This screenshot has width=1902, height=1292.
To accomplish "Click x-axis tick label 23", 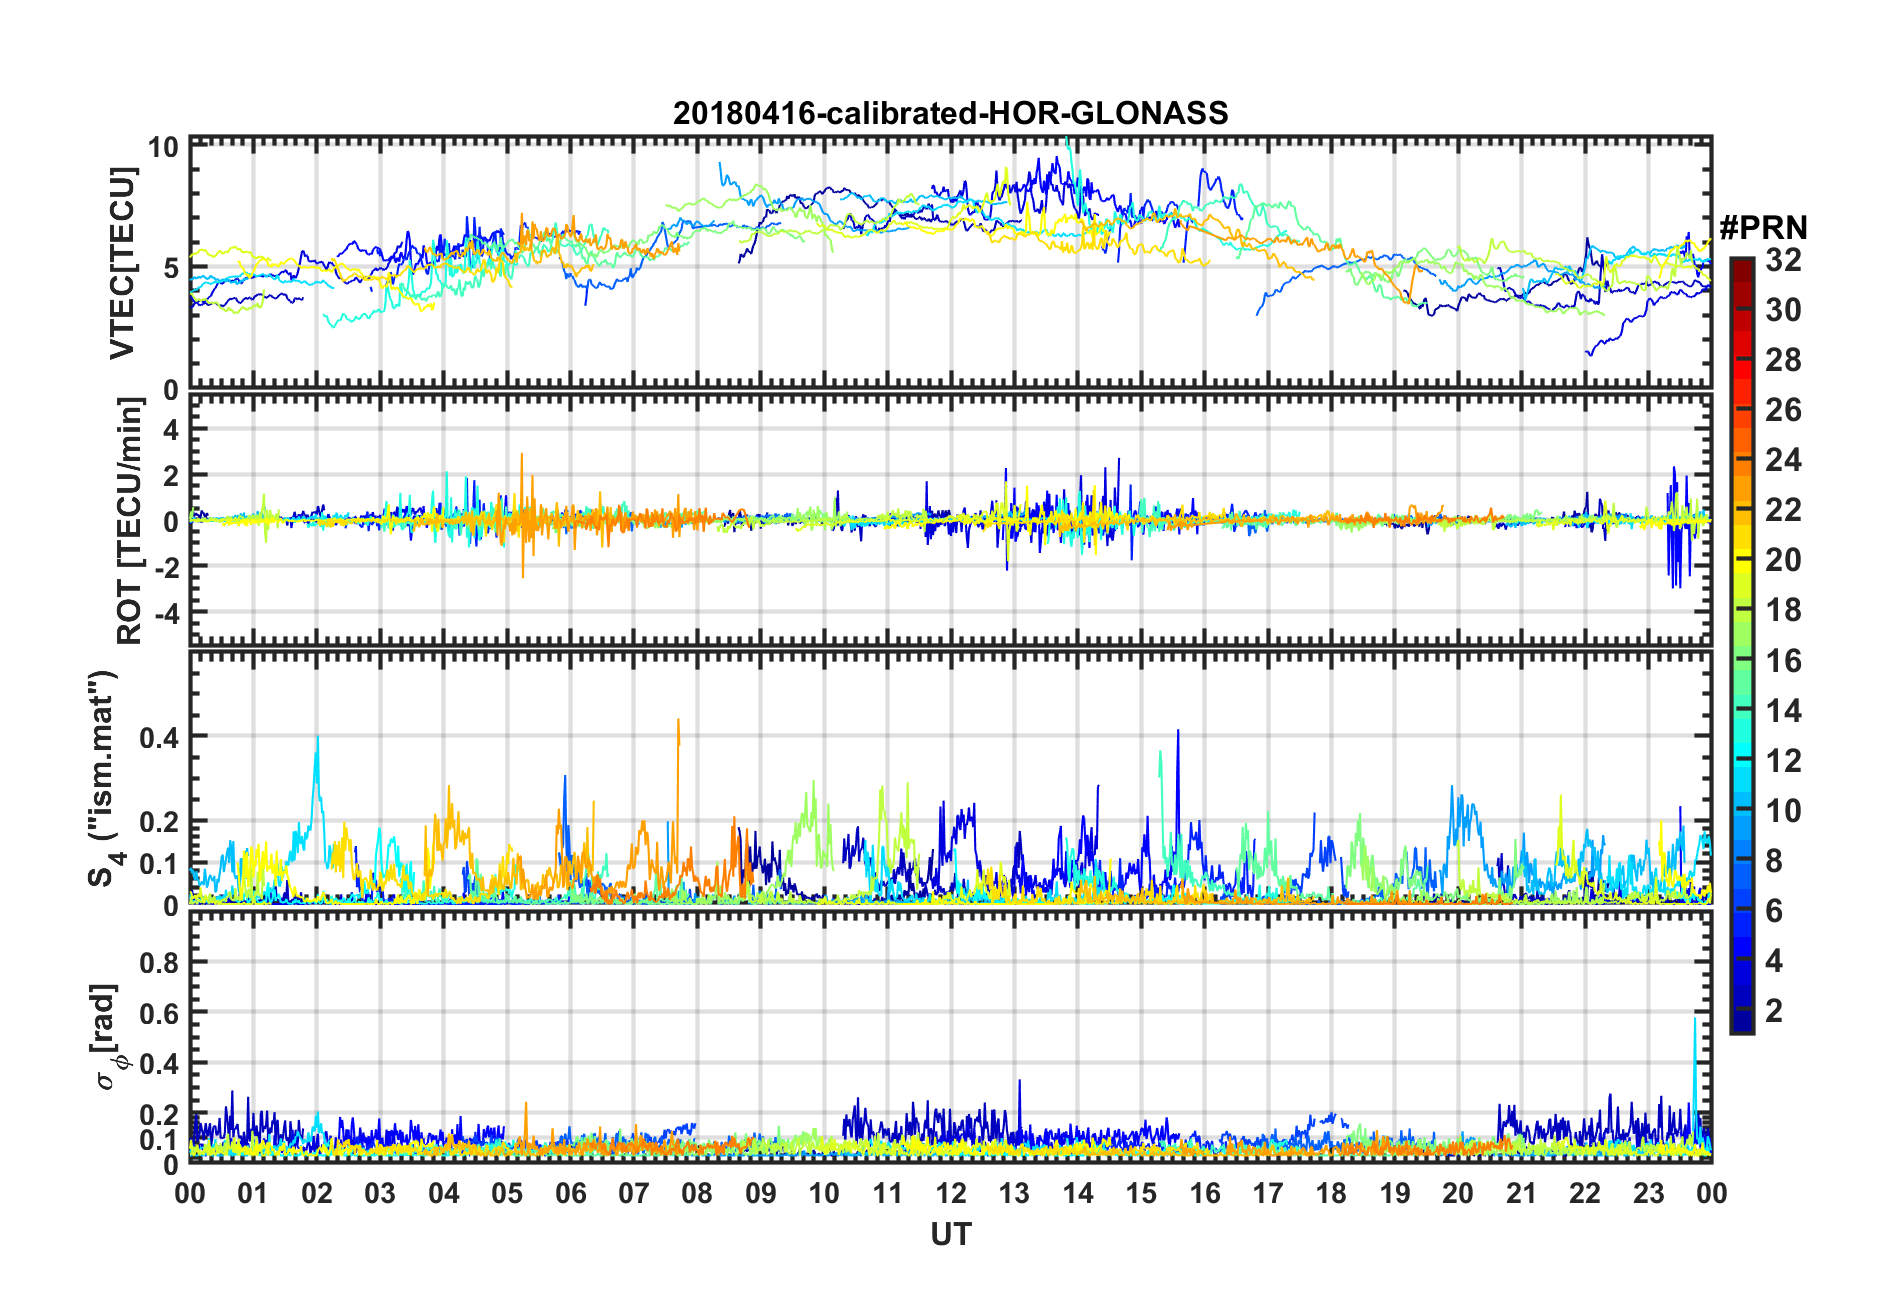I will 1649,1193.
